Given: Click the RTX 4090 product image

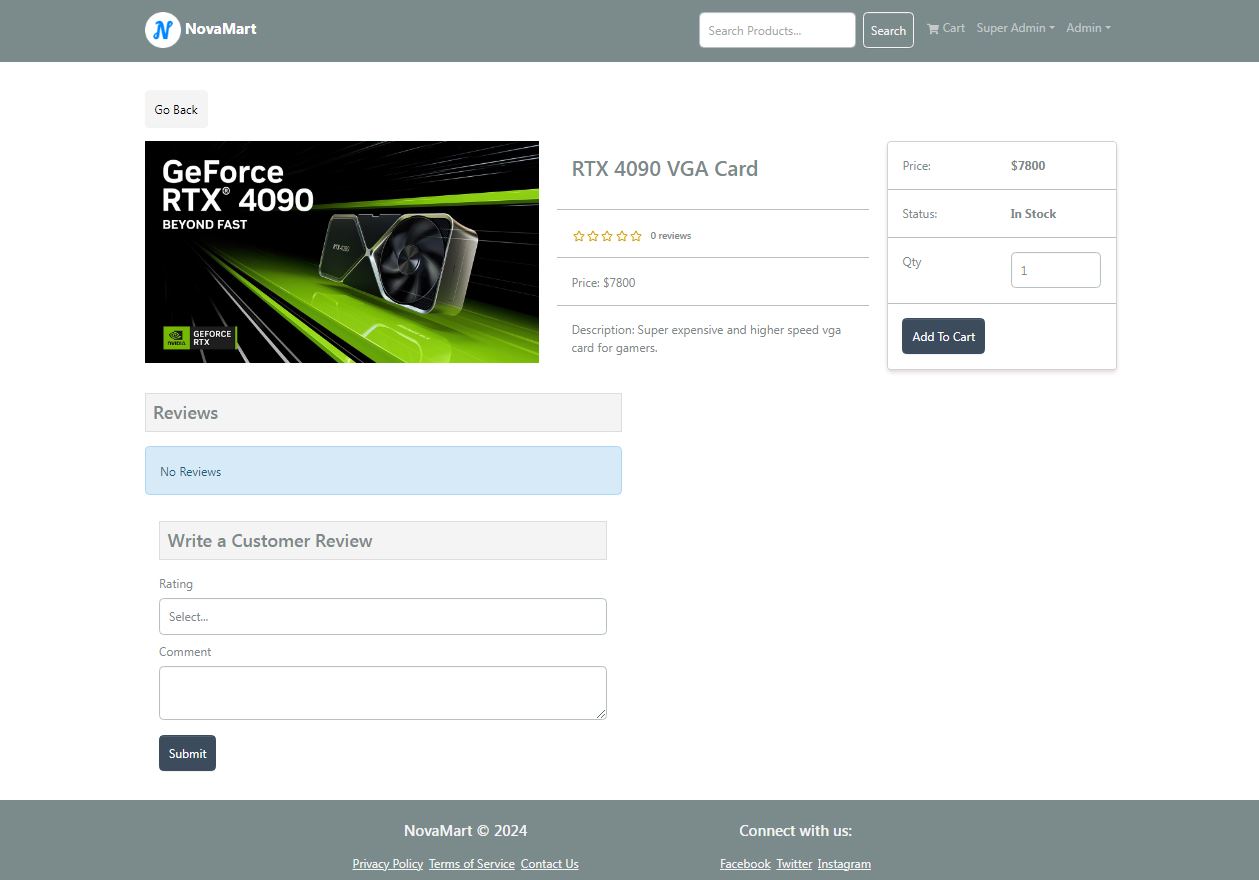Looking at the screenshot, I should [342, 252].
